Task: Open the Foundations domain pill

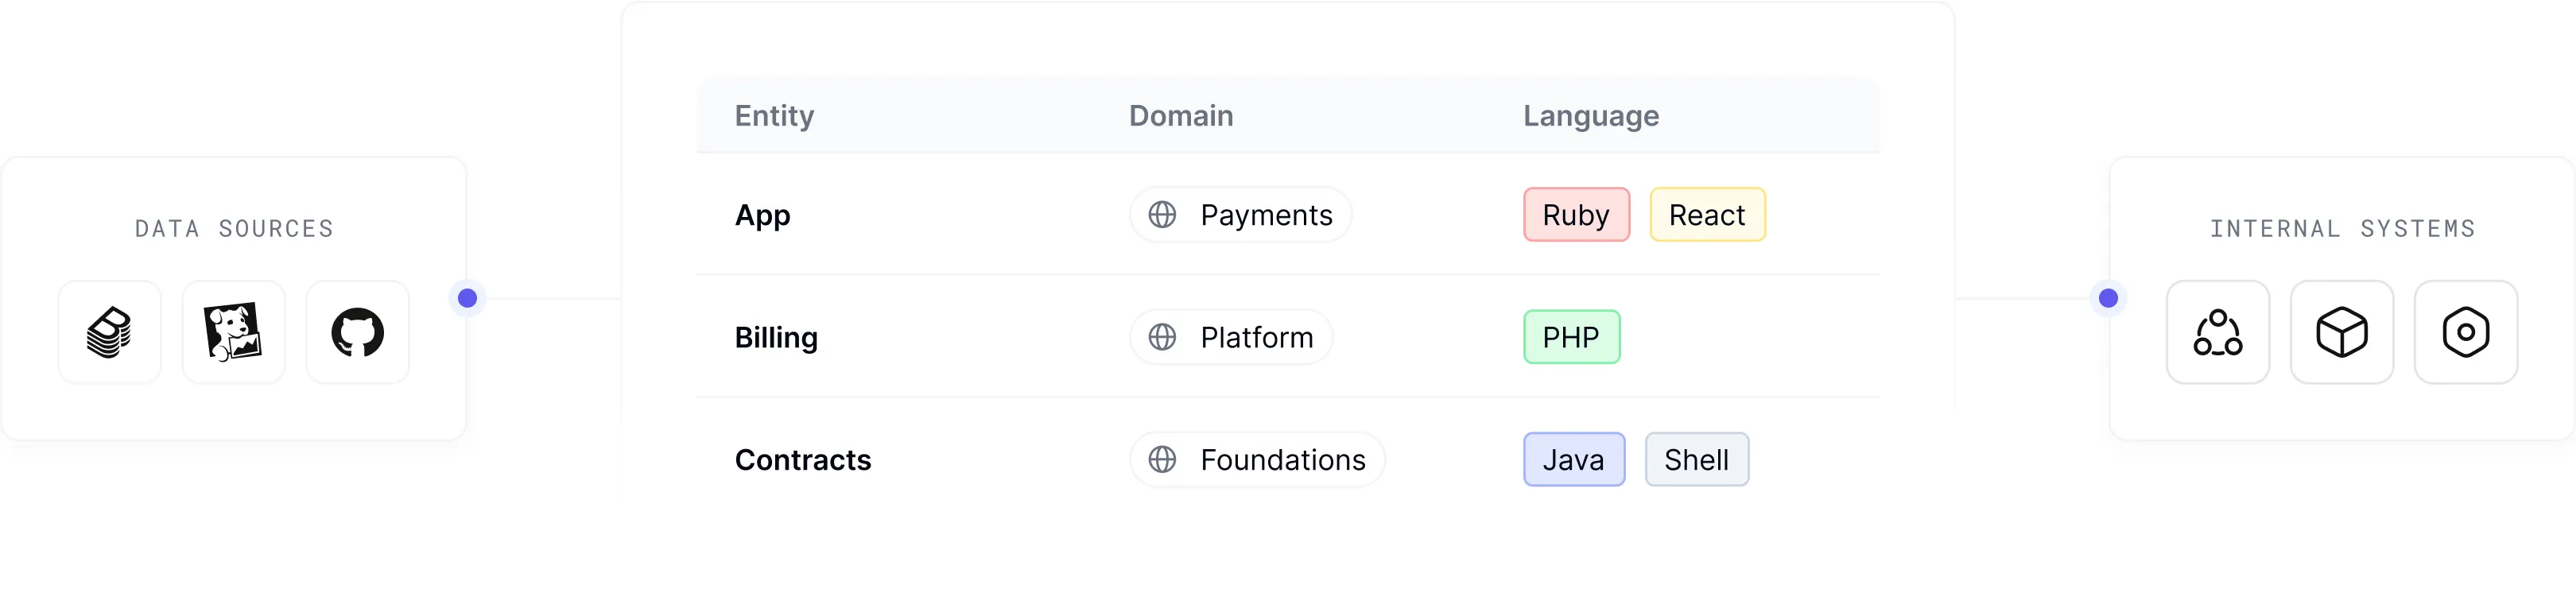Action: pos(1257,460)
